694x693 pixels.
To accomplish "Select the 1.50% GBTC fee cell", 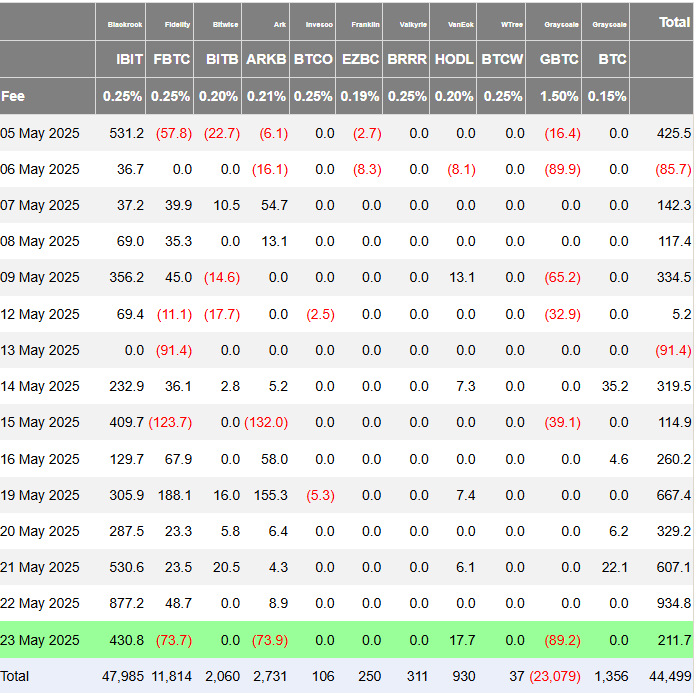I will pyautogui.click(x=558, y=96).
